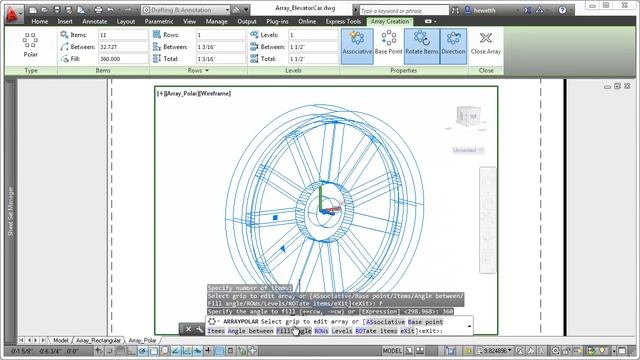
Task: Click the toolbar lock padlock icon in status bar
Action: click(x=567, y=351)
